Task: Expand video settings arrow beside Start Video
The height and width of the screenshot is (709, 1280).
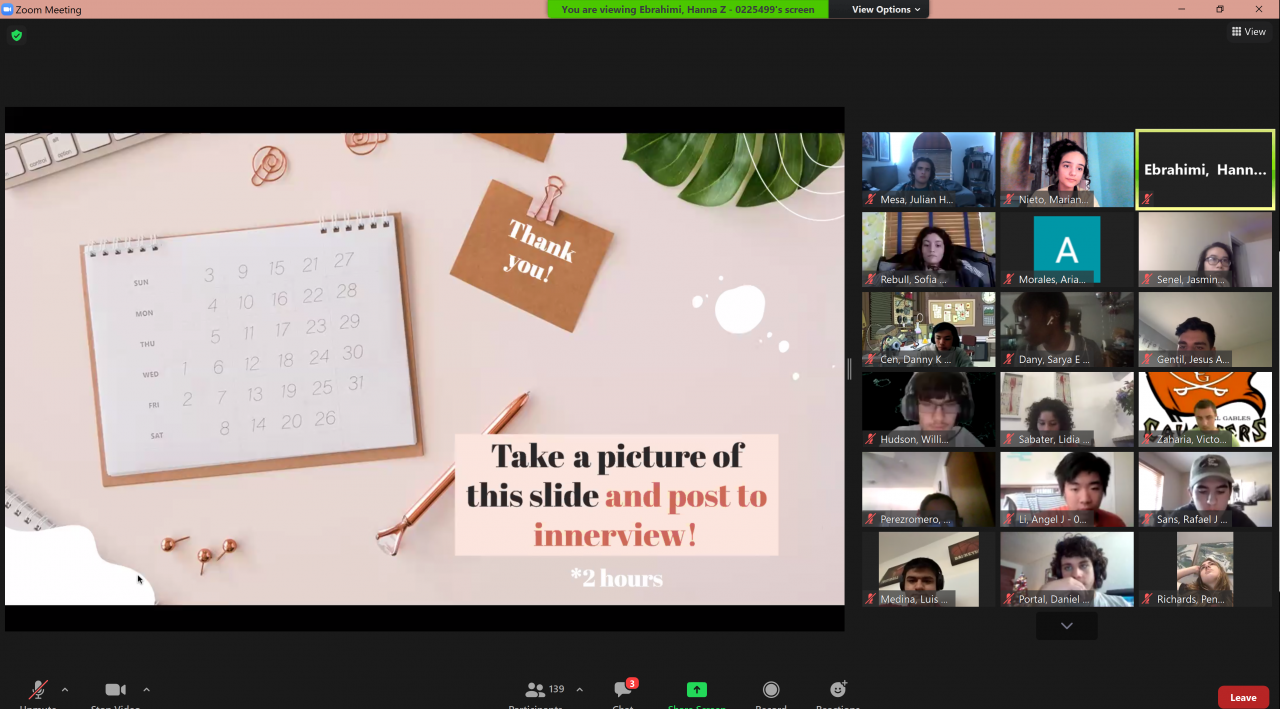Action: 146,689
